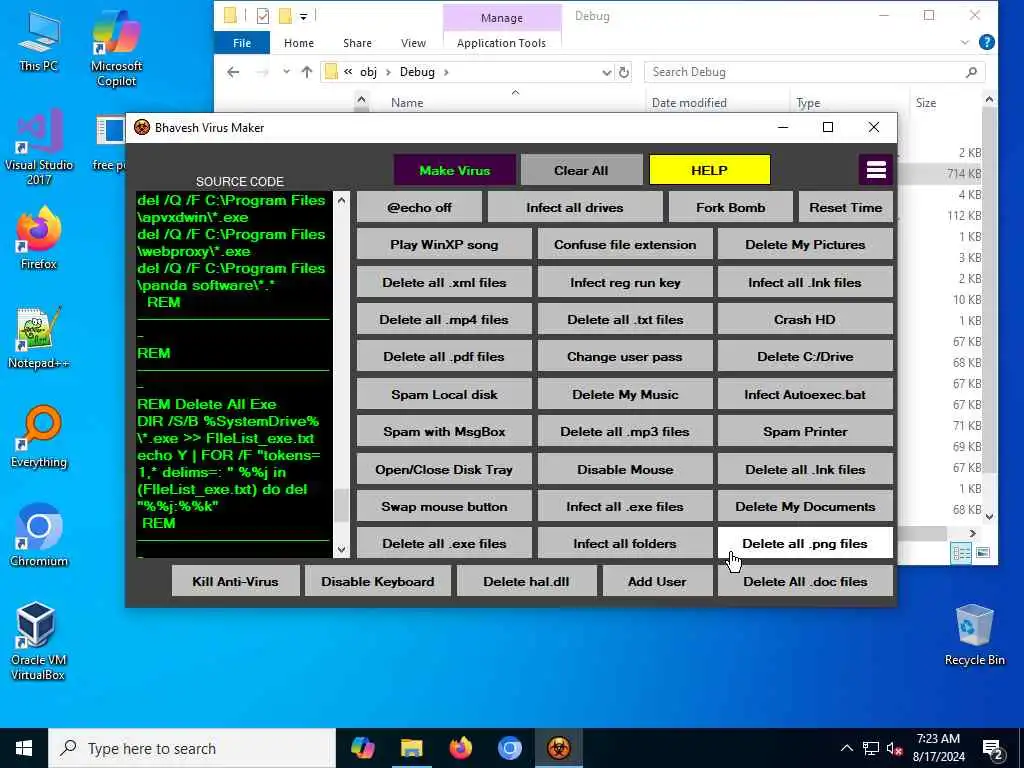Open File Explorer from the taskbar
This screenshot has height=768, width=1024.
(411, 748)
